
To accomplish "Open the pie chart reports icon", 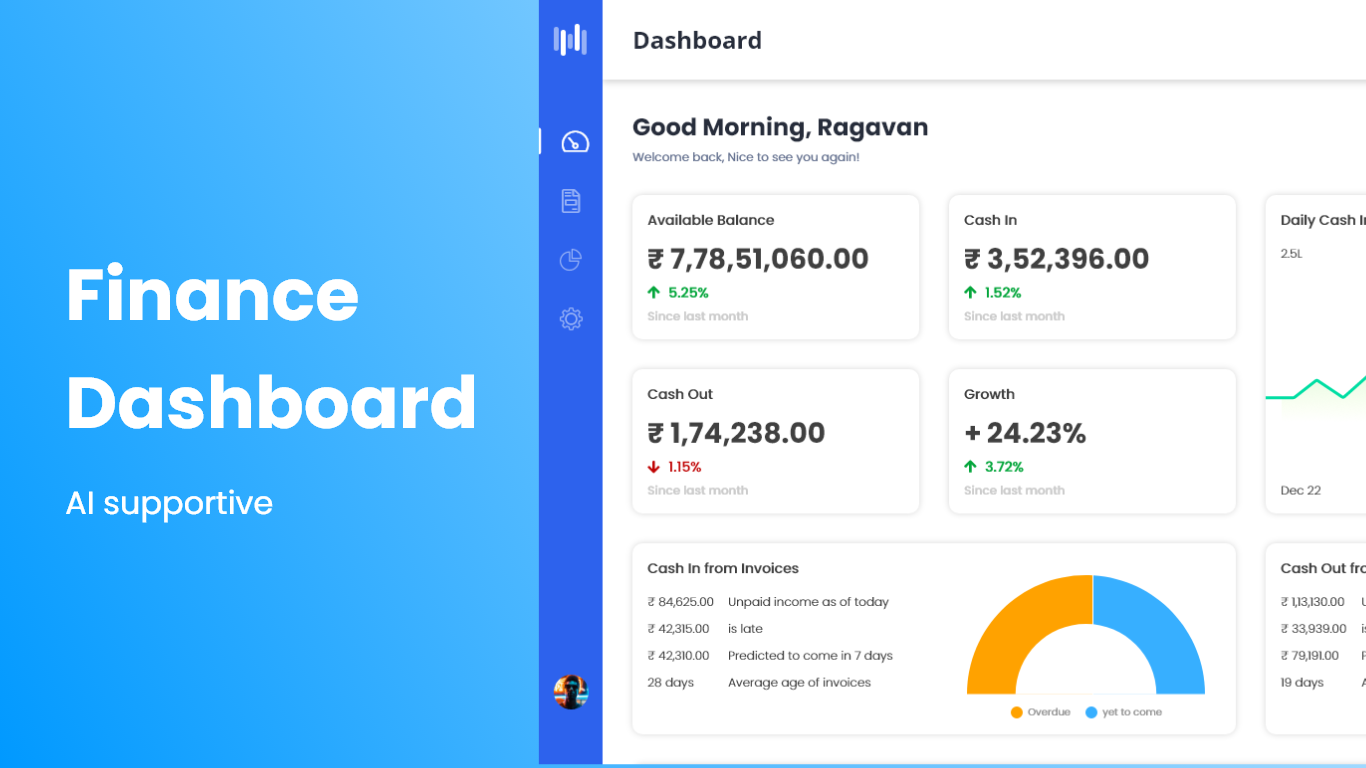I will tap(571, 260).
